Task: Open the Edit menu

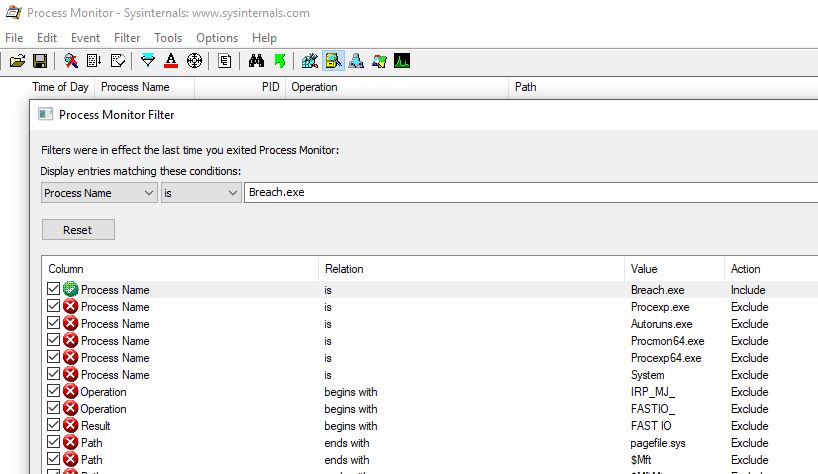Action: pyautogui.click(x=47, y=38)
